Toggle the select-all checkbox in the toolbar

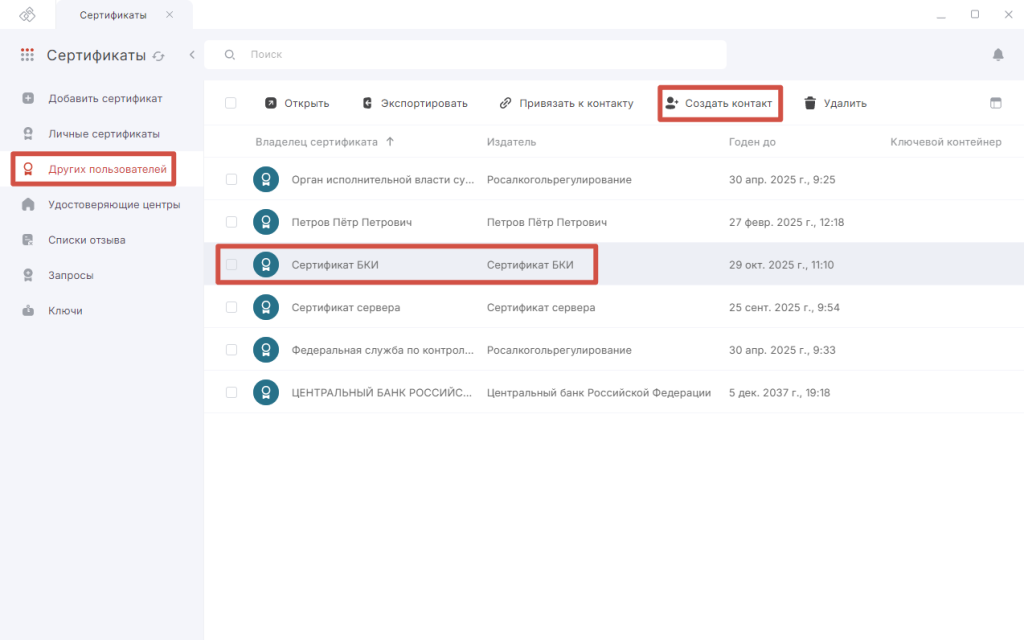231,103
